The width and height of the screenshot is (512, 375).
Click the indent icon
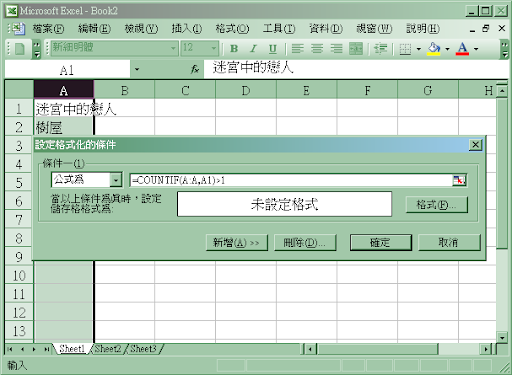coord(380,49)
